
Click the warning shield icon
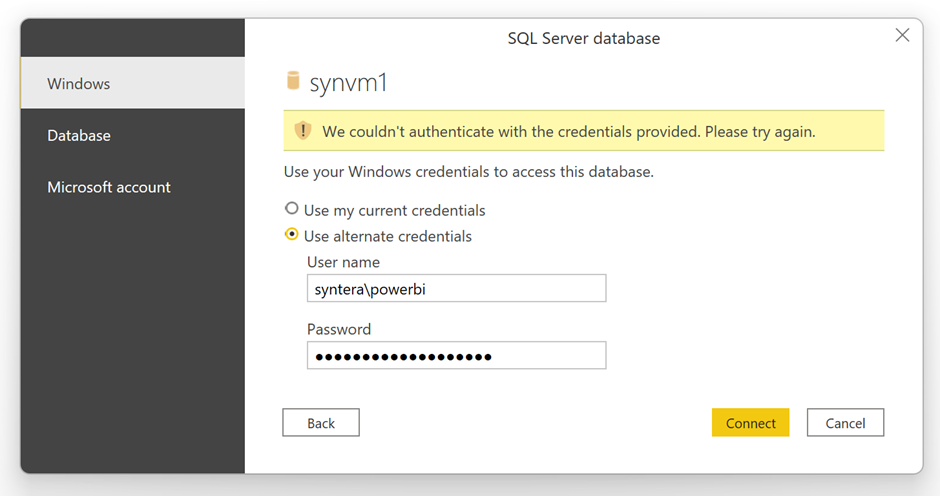303,131
